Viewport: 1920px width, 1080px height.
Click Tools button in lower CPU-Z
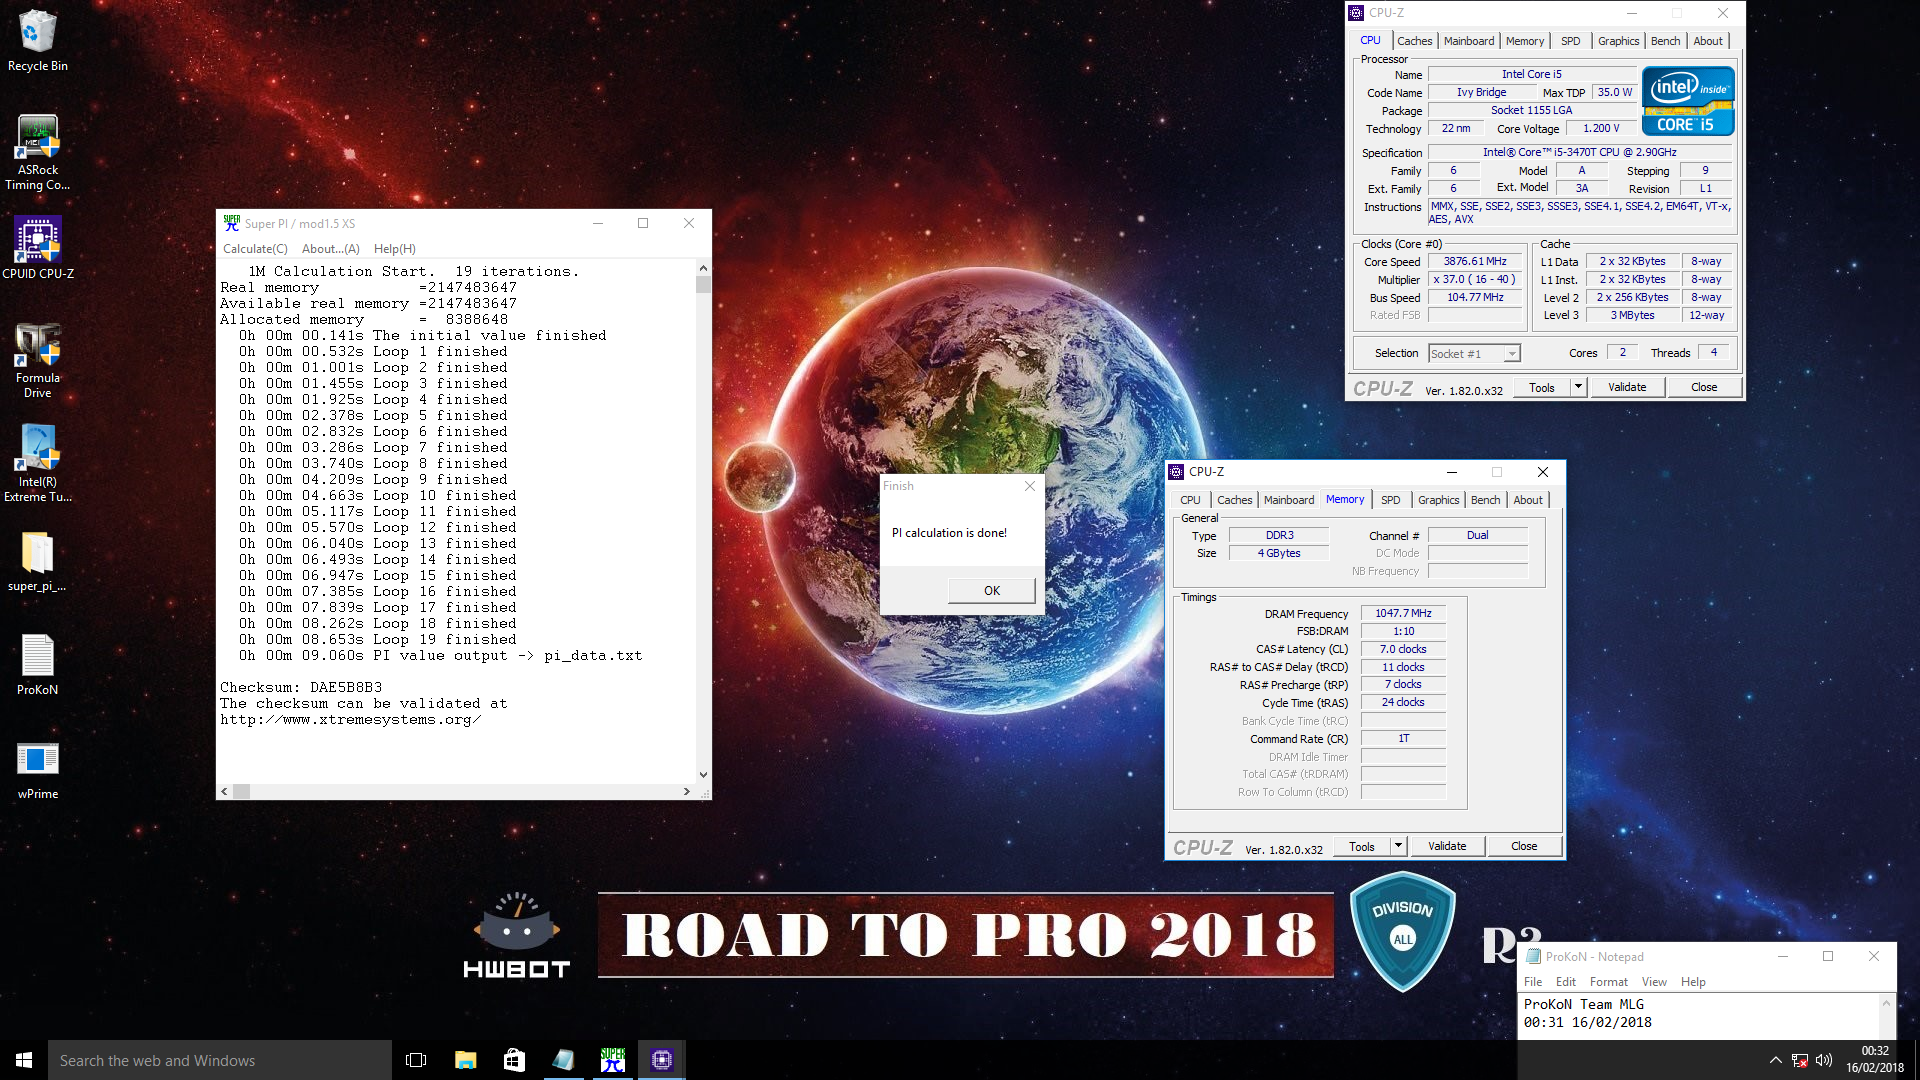1362,847
